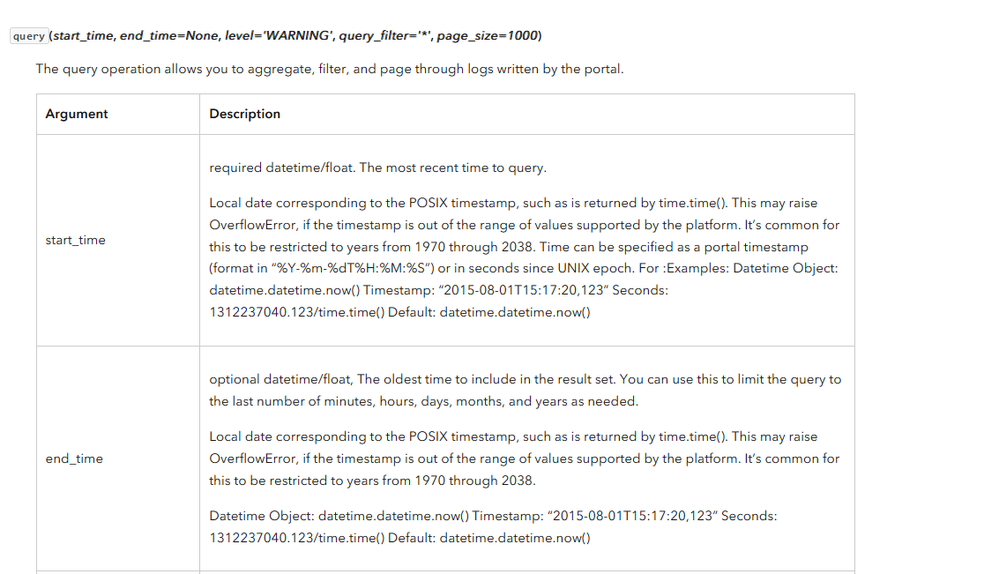
Task: Click "the last number of minutes, hours" line
Action: [423, 401]
